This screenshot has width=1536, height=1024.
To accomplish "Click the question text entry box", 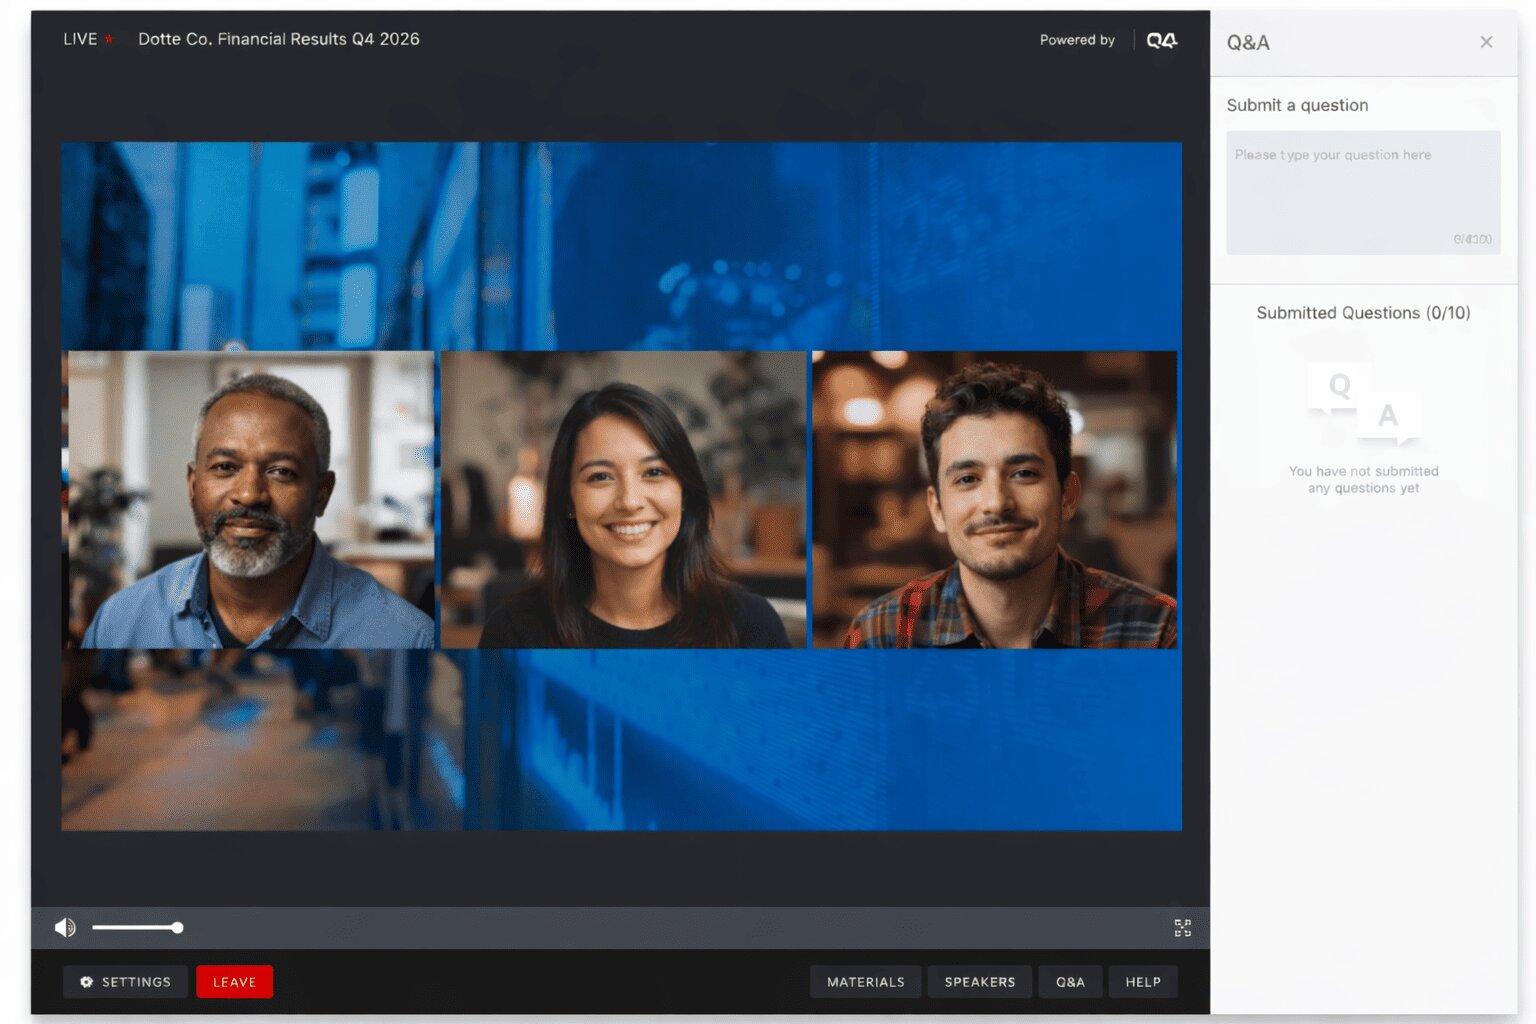I will point(1362,192).
